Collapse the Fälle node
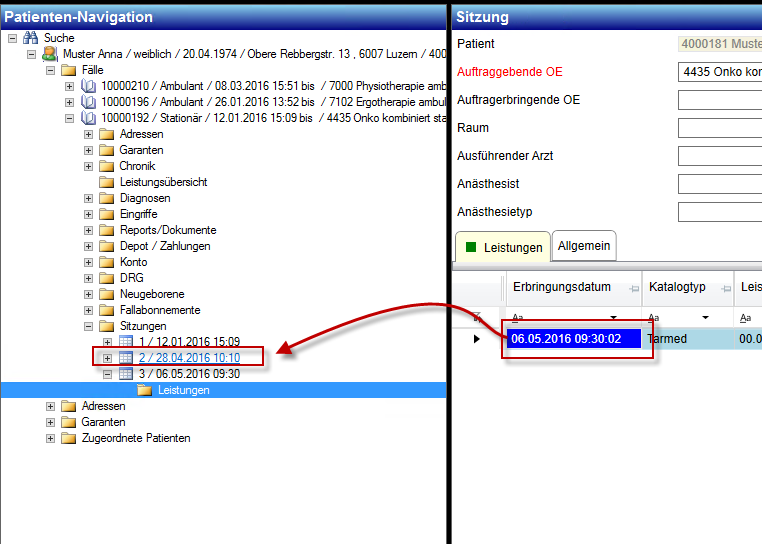 click(x=51, y=70)
